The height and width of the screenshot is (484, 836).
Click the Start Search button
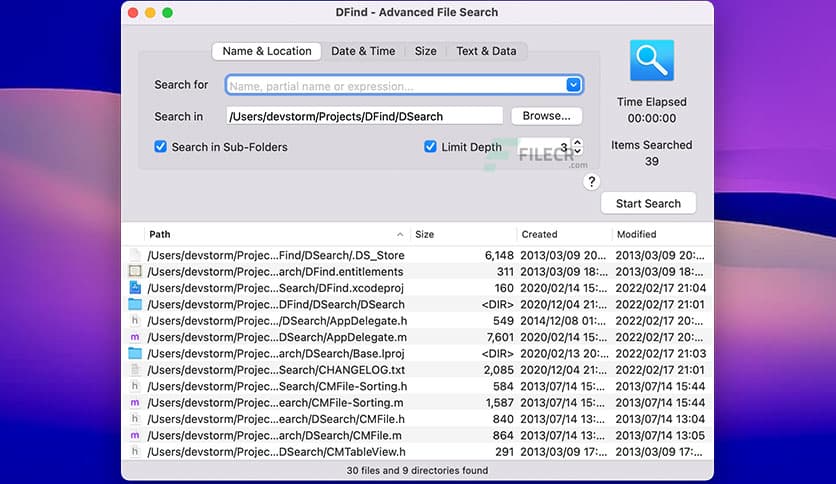(x=648, y=203)
